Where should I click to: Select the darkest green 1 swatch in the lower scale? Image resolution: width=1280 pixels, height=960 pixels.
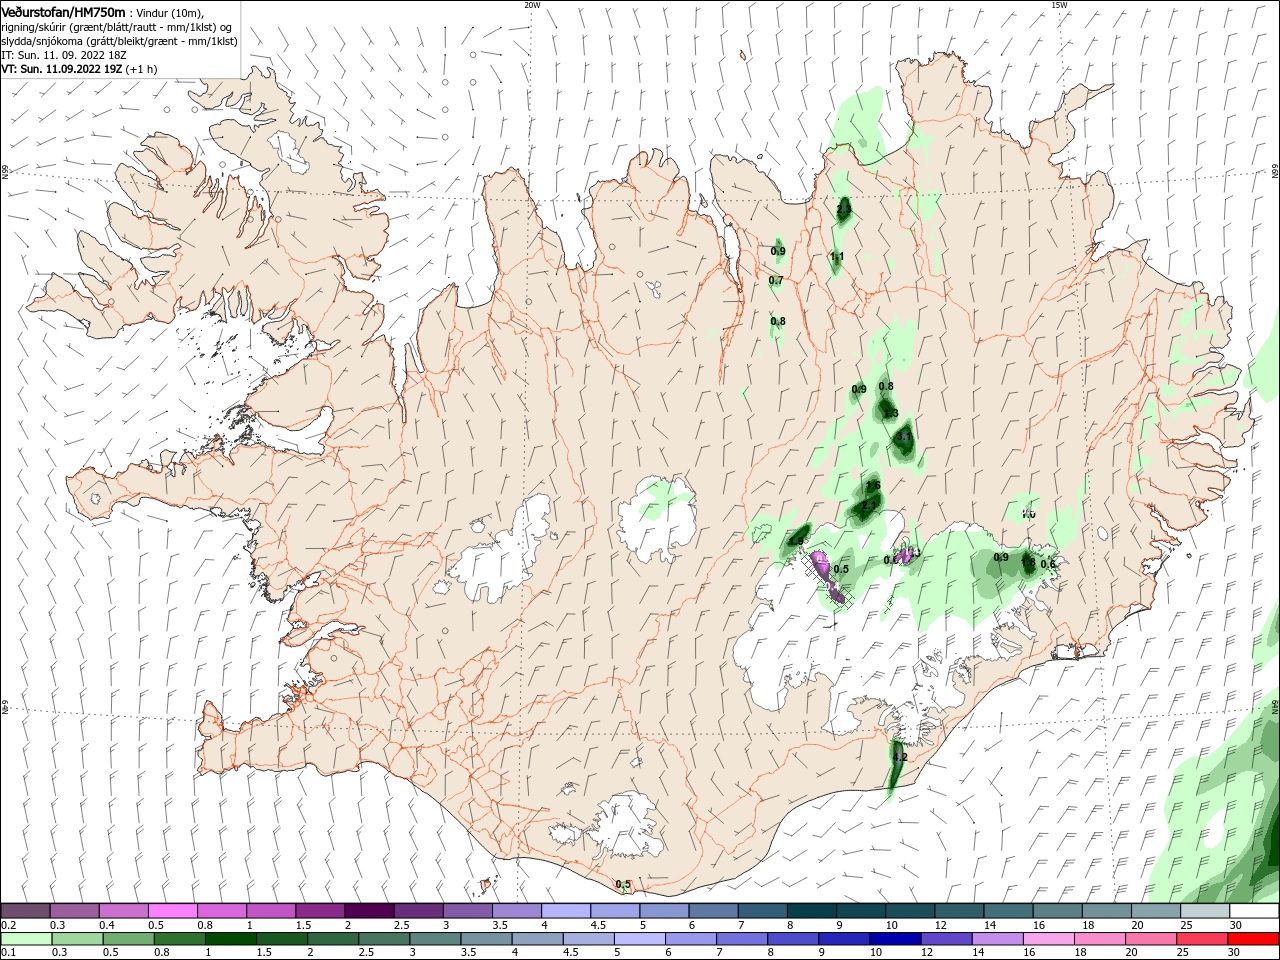point(230,939)
